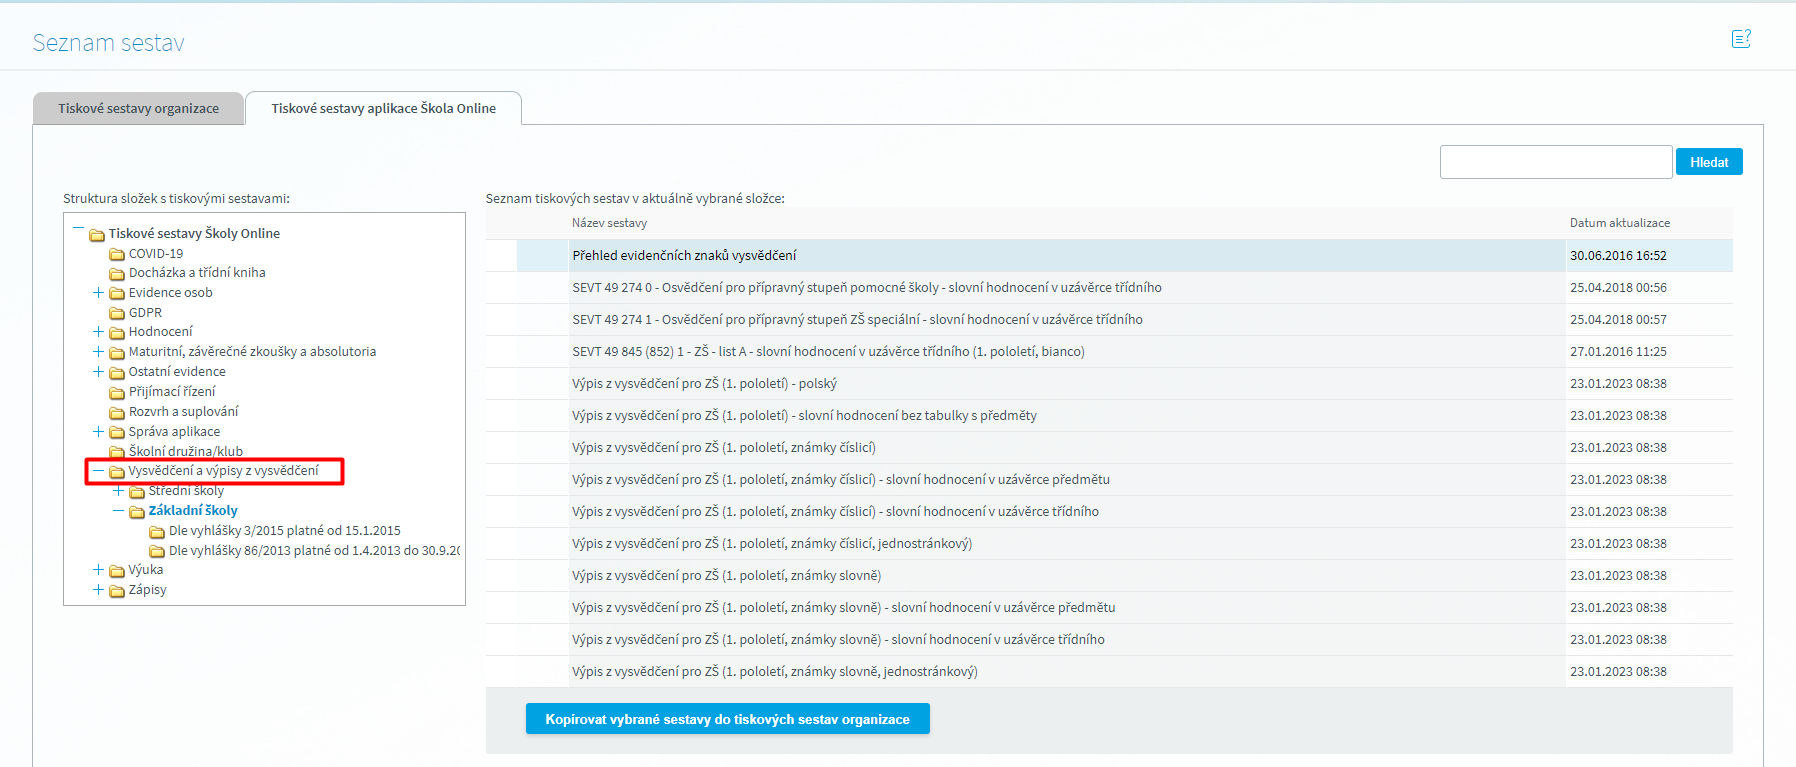This screenshot has height=767, width=1796.
Task: Expand the Hodnocení tree node
Action: click(x=98, y=332)
